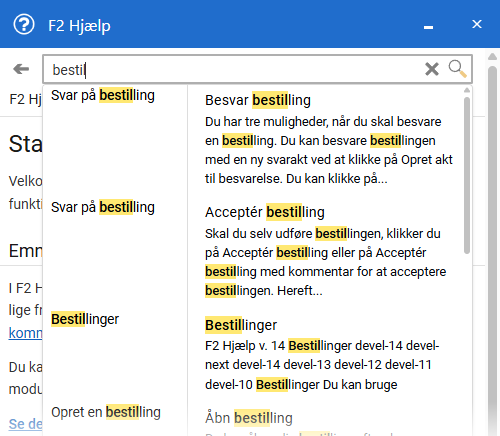500x436 pixels.
Task: Select the 'Bestillinger' category in the left column
Action: click(x=85, y=319)
